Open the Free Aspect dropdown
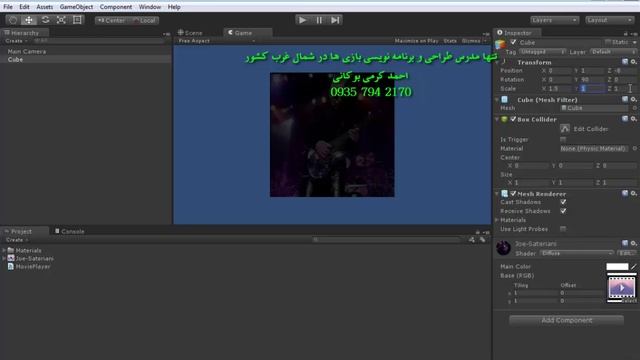Image resolution: width=640 pixels, height=360 pixels. point(216,41)
